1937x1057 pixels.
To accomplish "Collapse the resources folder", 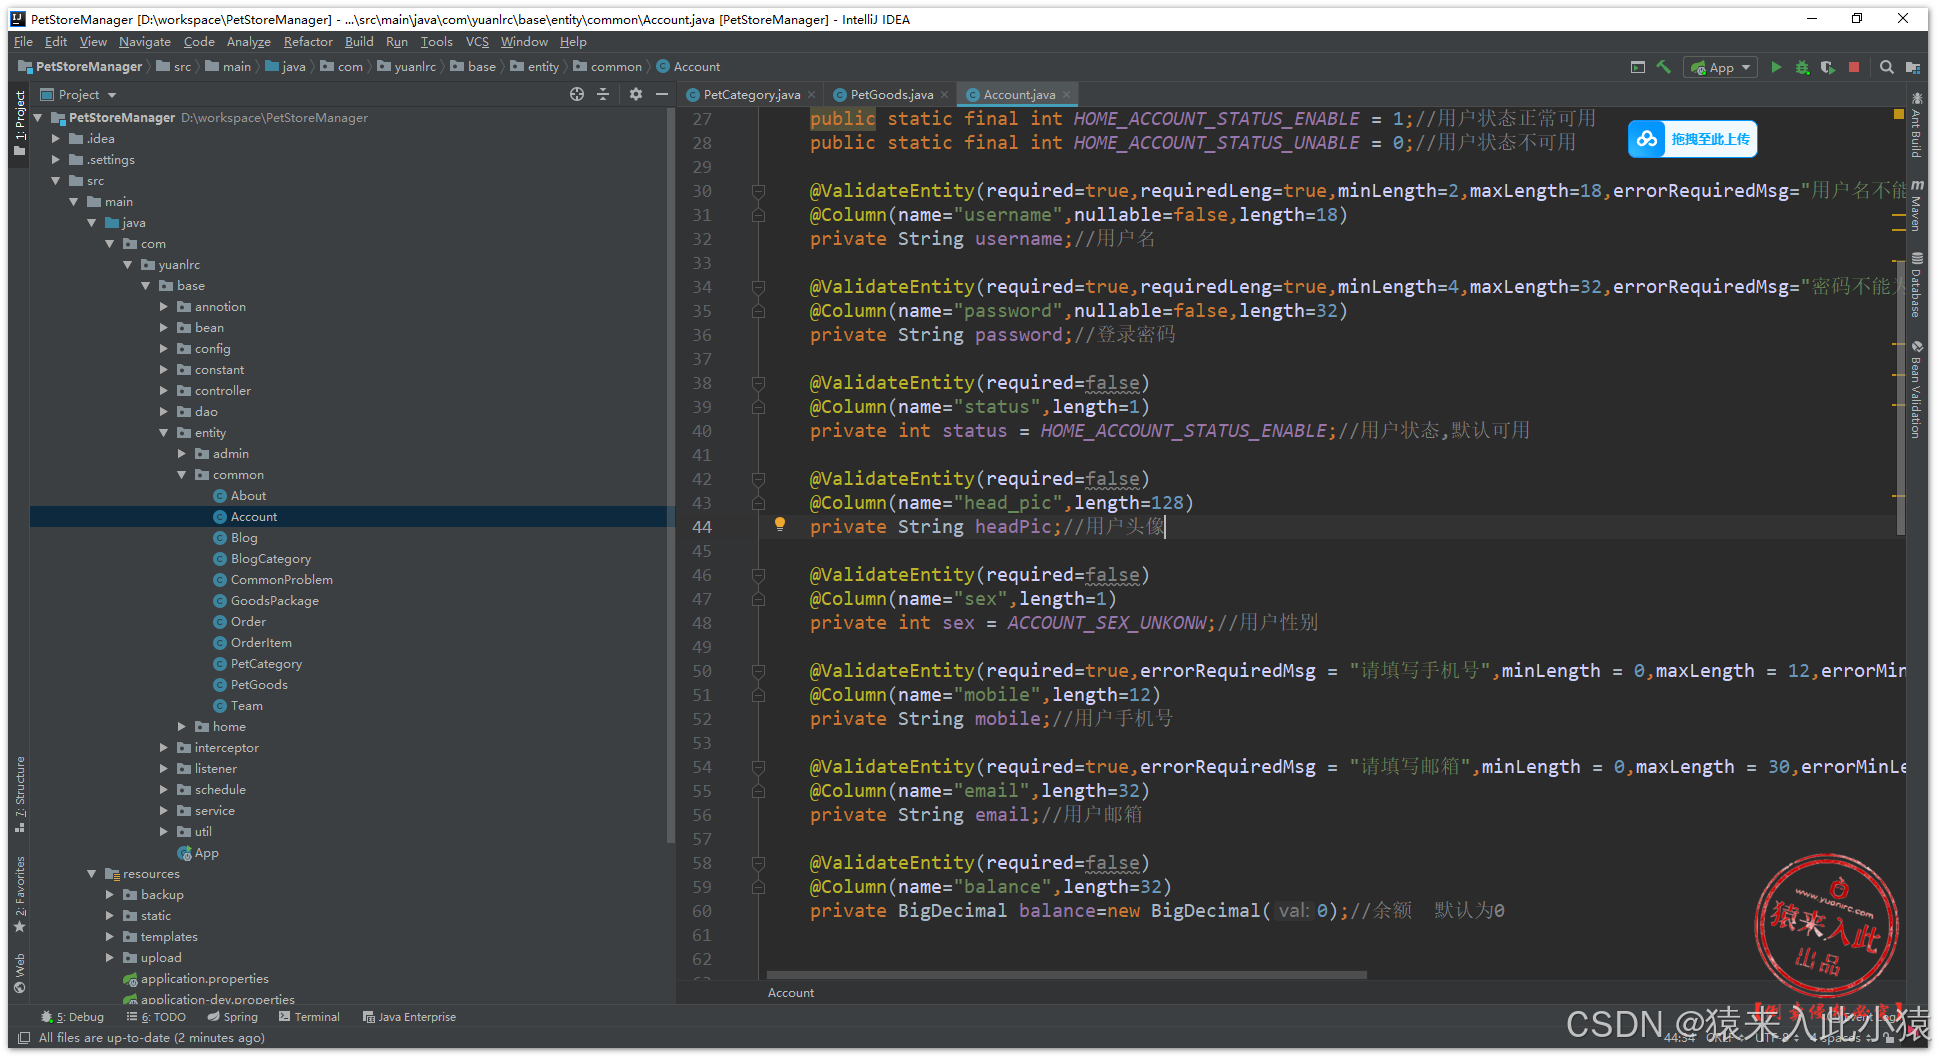I will click(92, 874).
